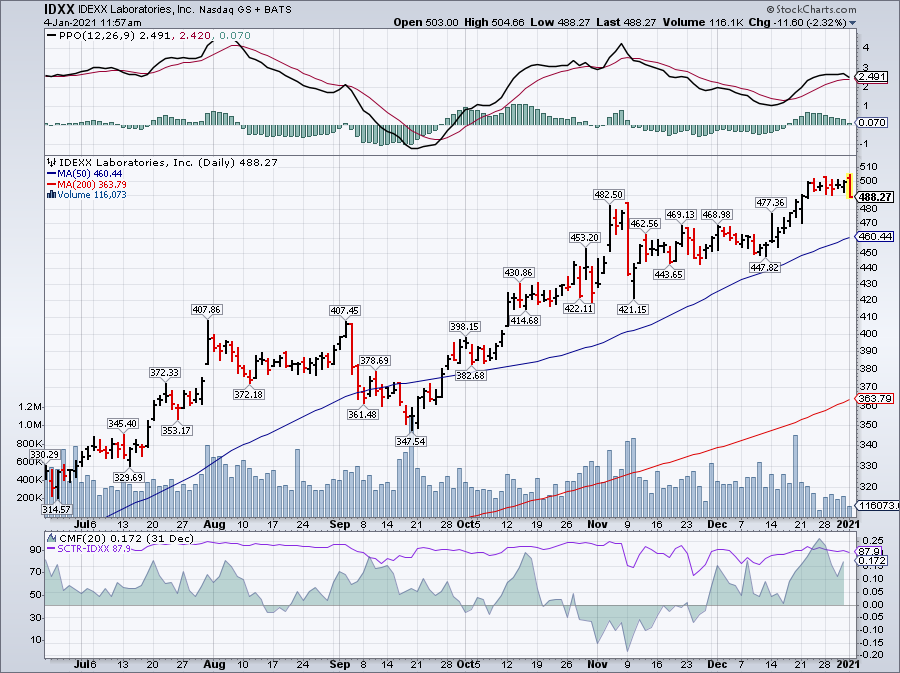Click the 329.69 price label

point(128,477)
